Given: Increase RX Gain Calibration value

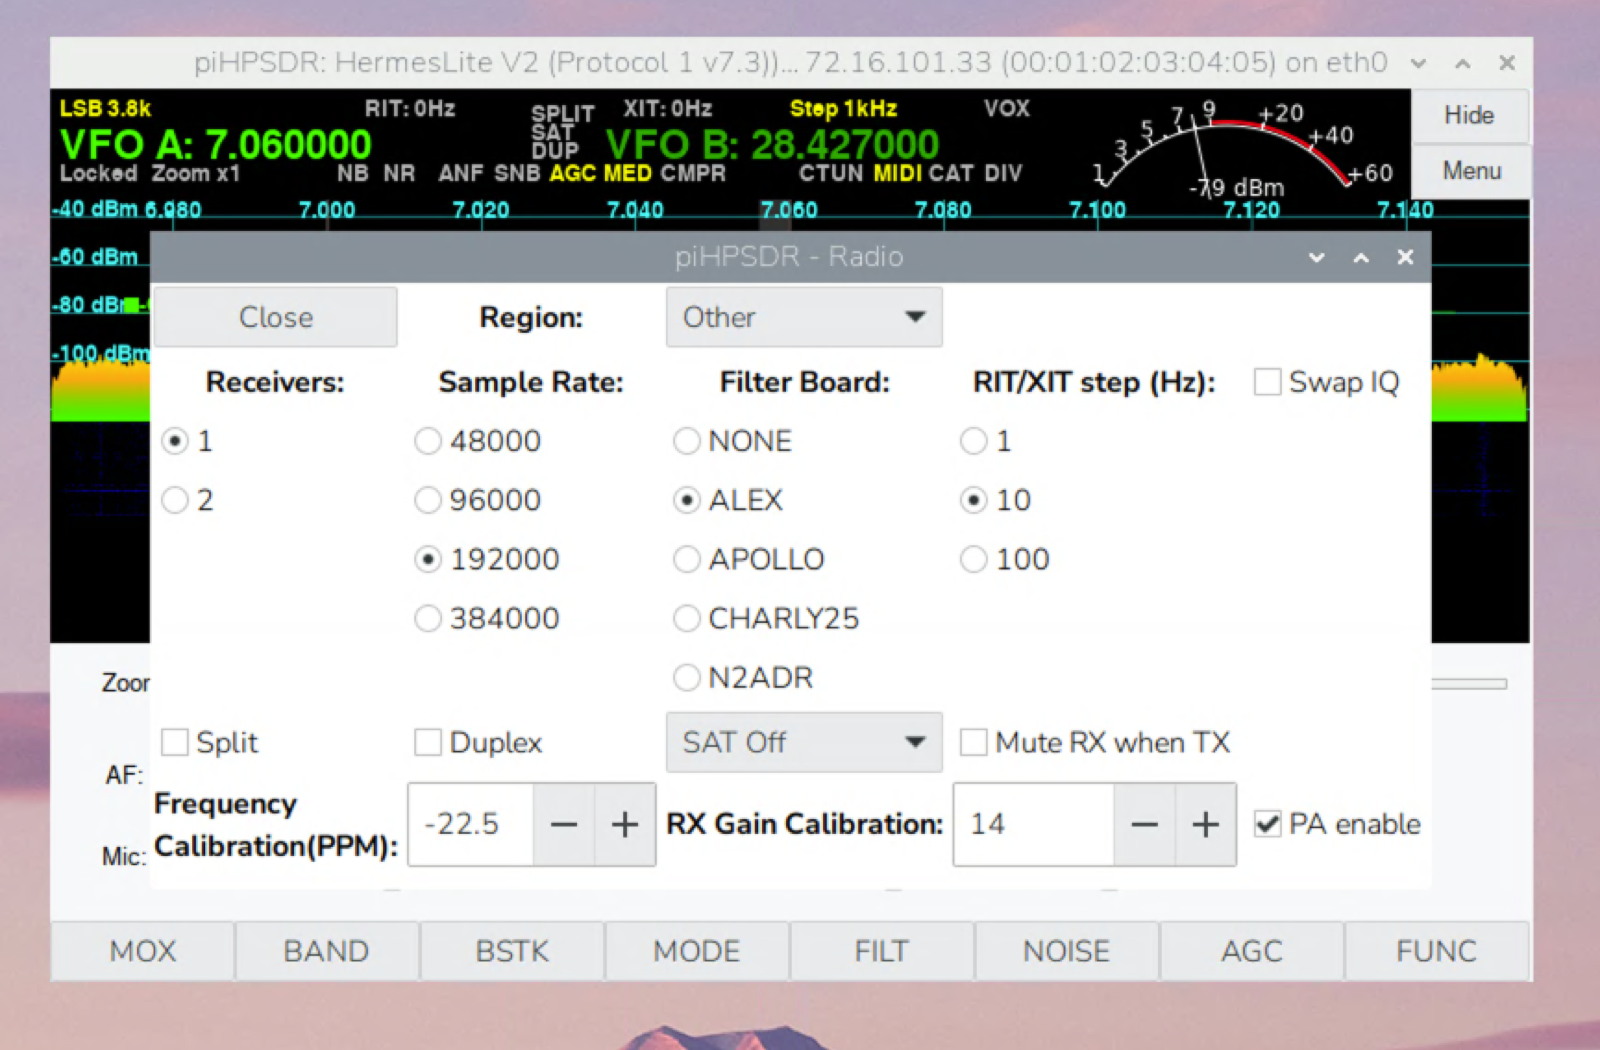Looking at the screenshot, I should click(1206, 825).
